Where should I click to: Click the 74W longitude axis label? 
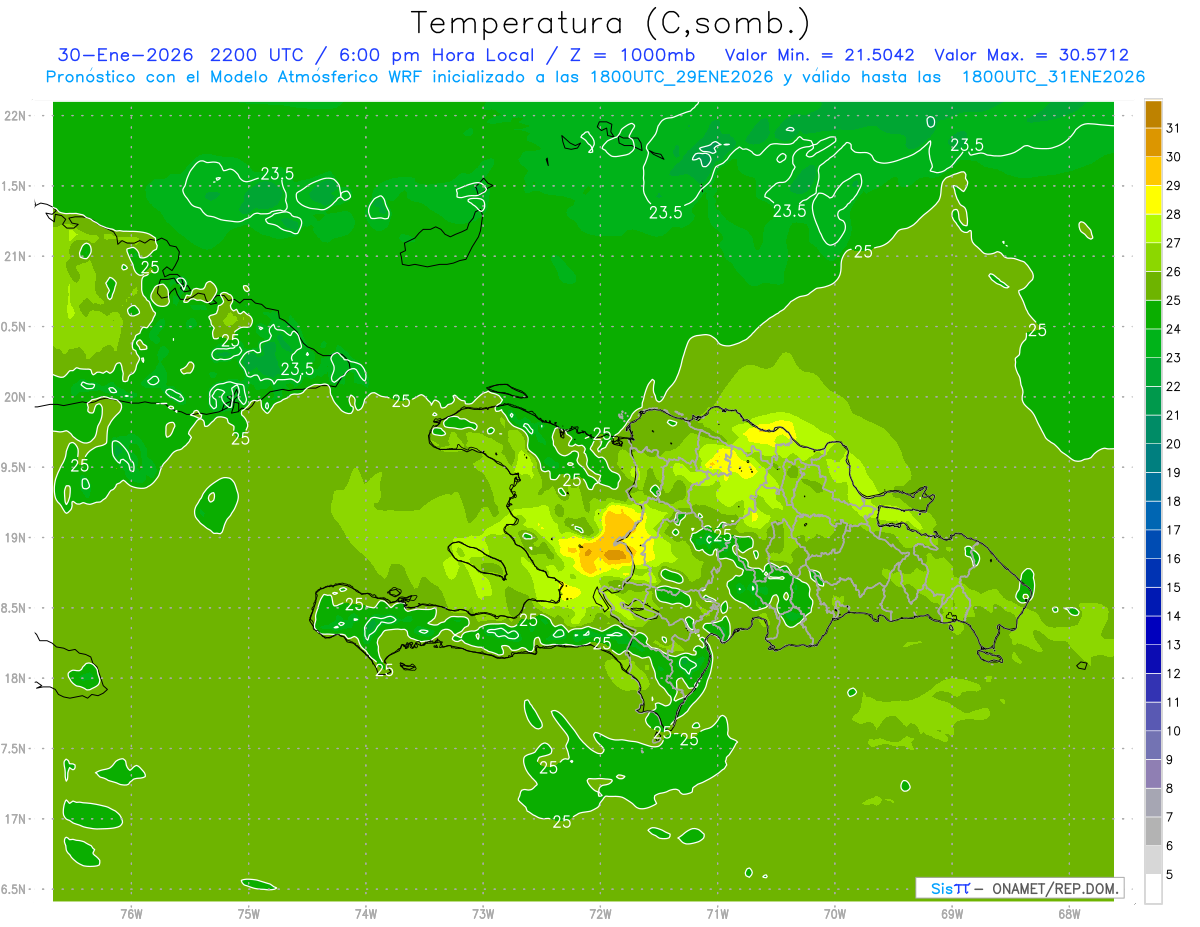click(366, 914)
